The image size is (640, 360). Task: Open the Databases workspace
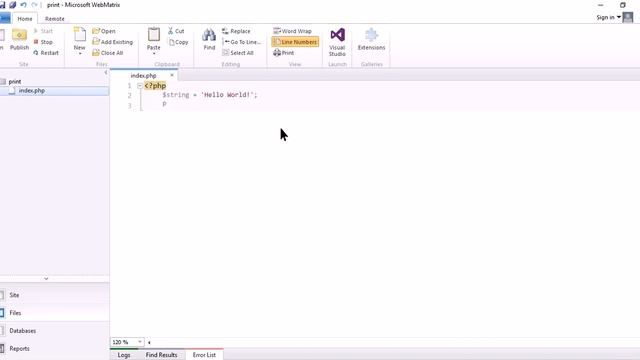point(22,331)
